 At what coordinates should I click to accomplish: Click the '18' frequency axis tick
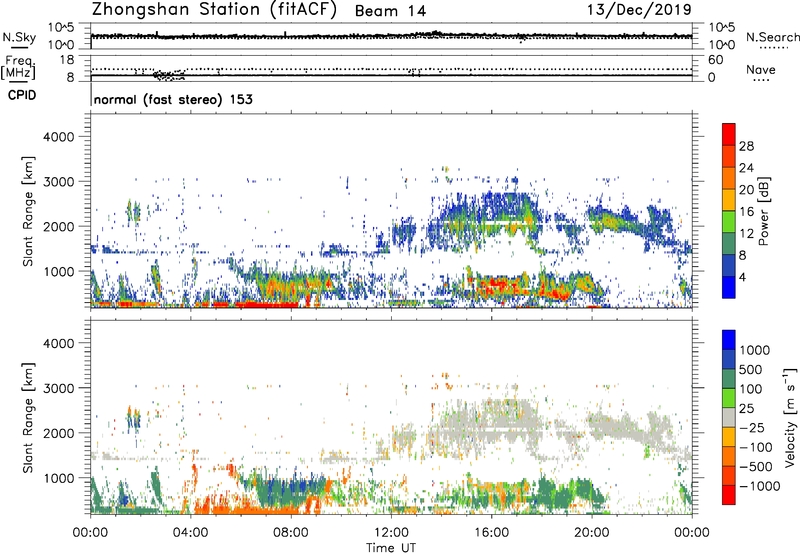tap(67, 60)
